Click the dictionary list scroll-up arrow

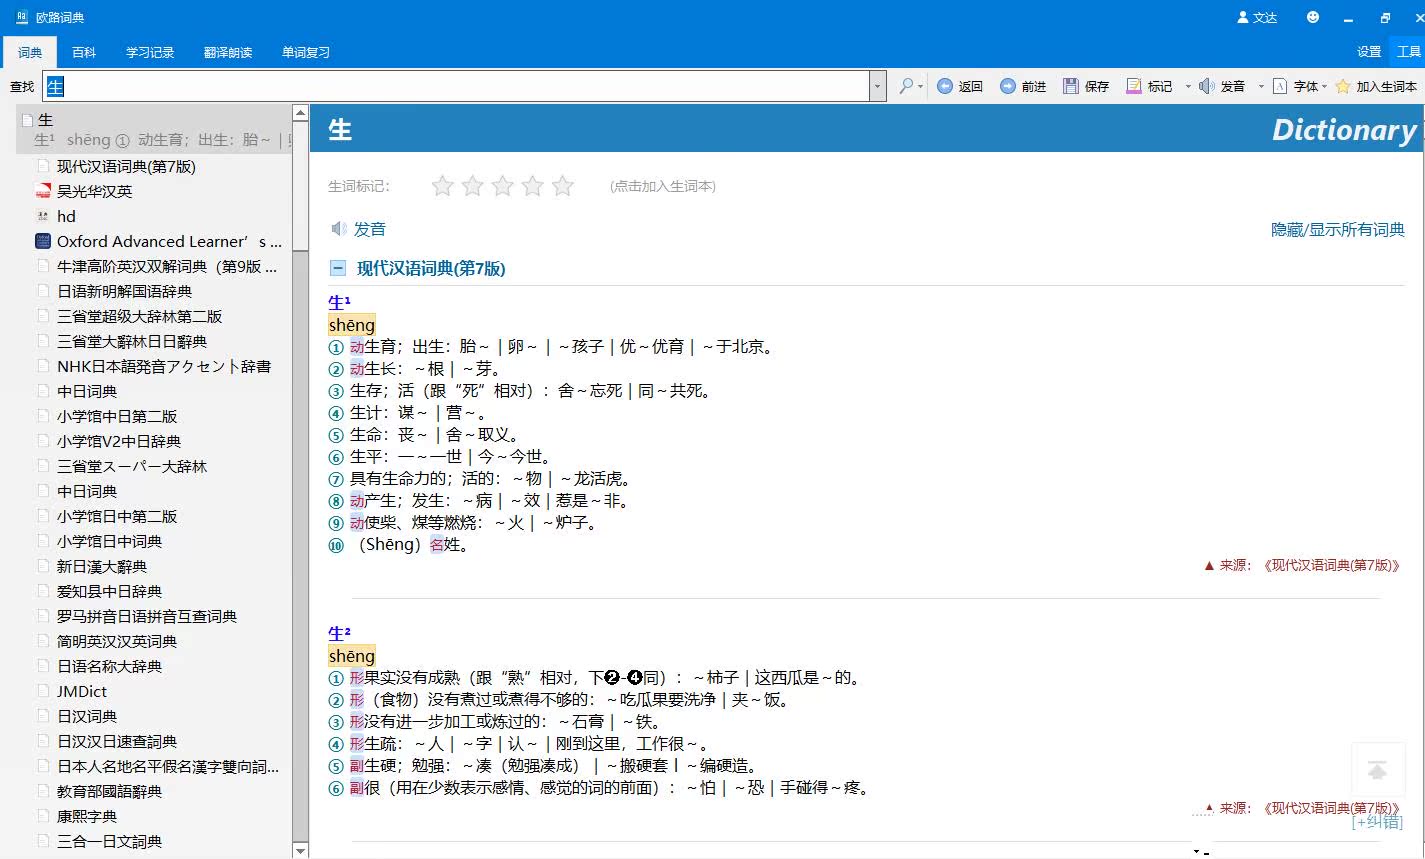[x=300, y=113]
